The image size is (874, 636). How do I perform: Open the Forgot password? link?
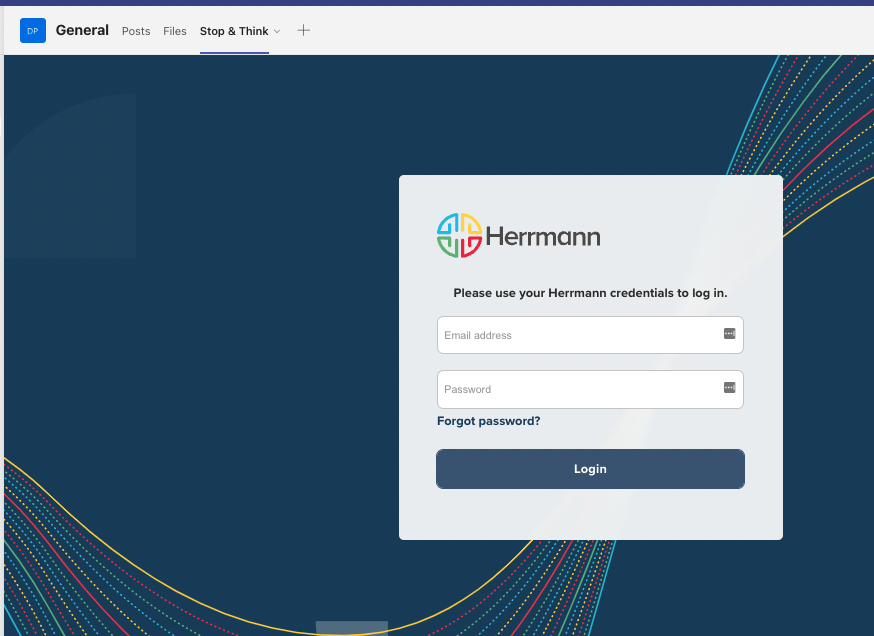click(x=488, y=421)
